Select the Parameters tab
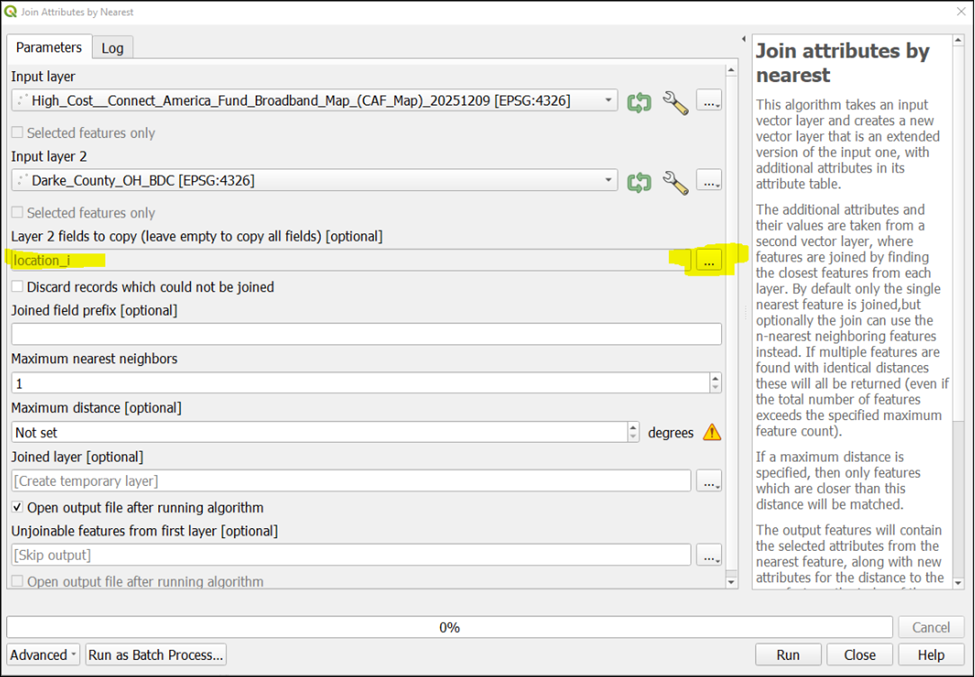The width and height of the screenshot is (975, 677). [49, 47]
